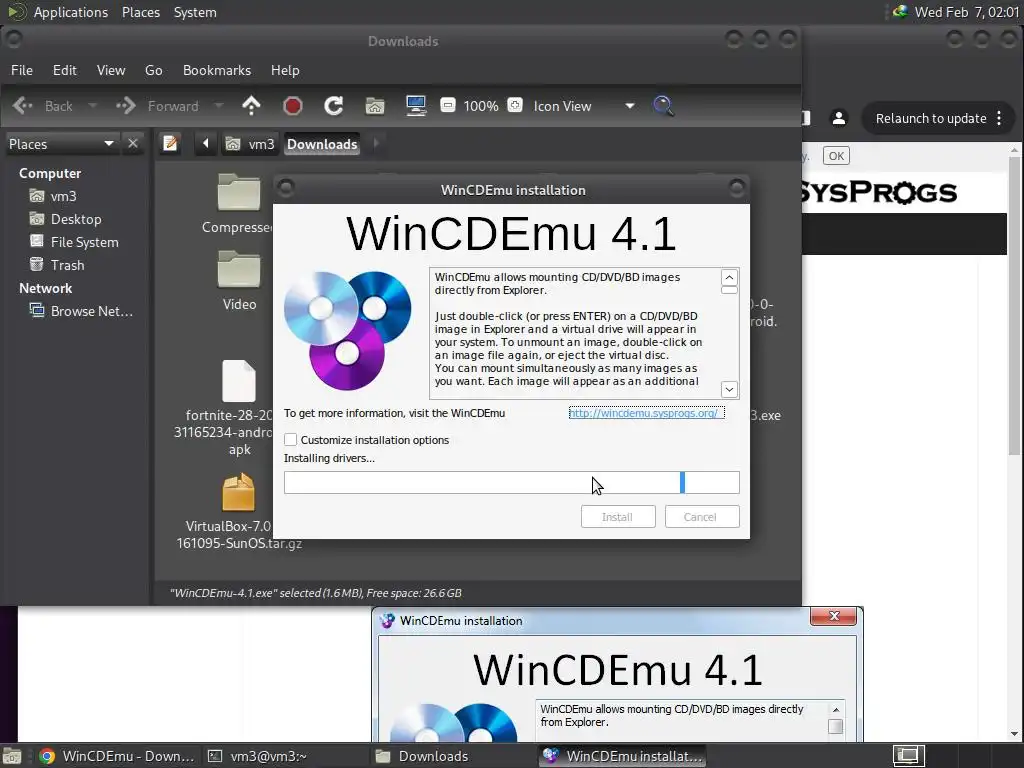Image resolution: width=1024 pixels, height=768 pixels.
Task: Open the Places panel menu
Action: [x=141, y=12]
